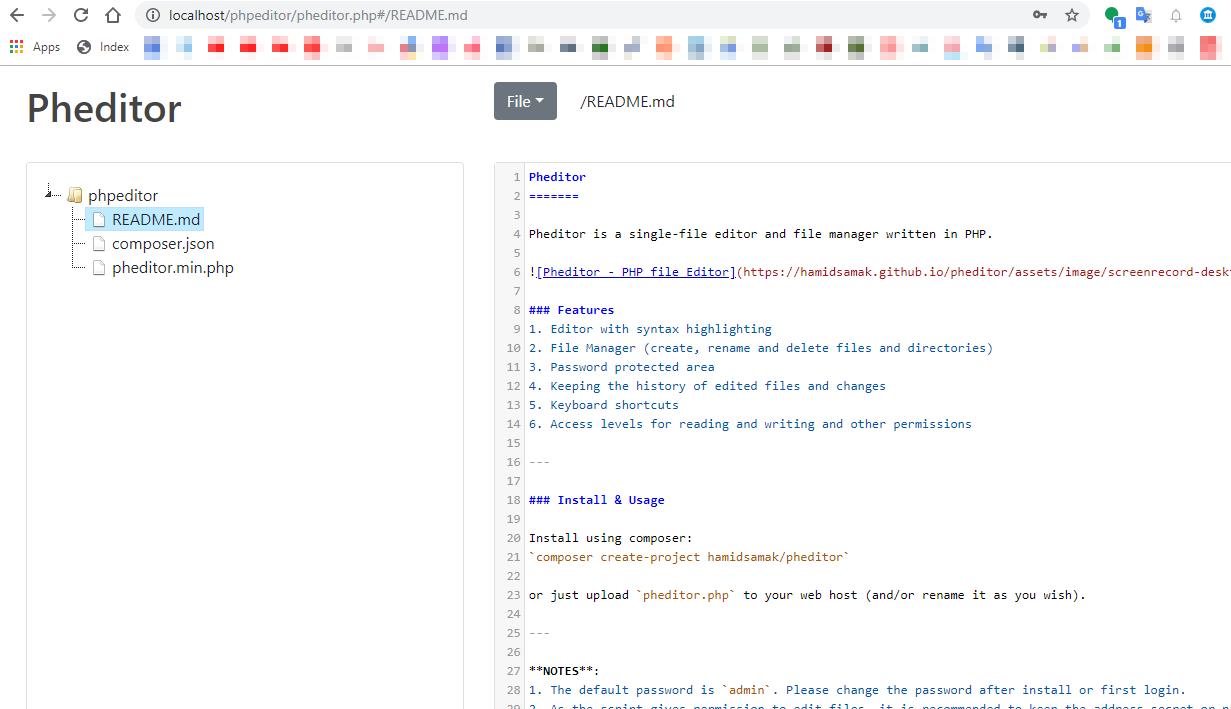Select README.md in the file tree

coord(156,219)
